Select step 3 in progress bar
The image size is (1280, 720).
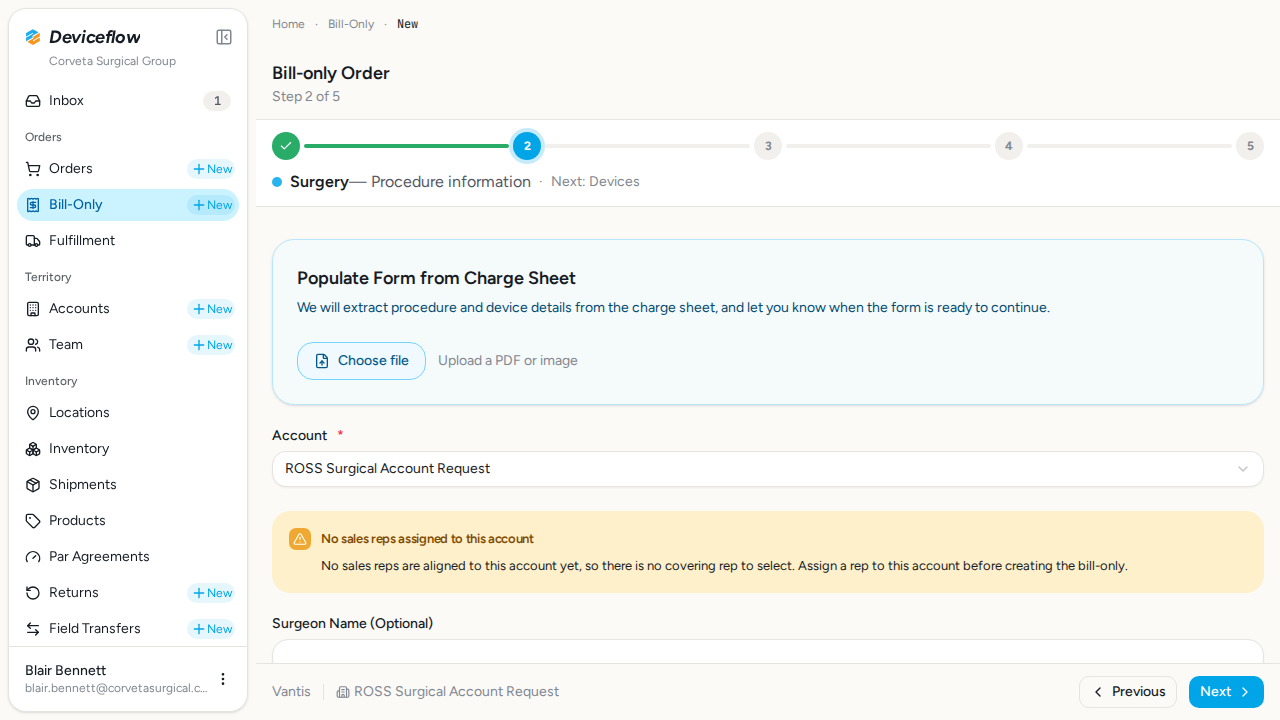point(768,146)
